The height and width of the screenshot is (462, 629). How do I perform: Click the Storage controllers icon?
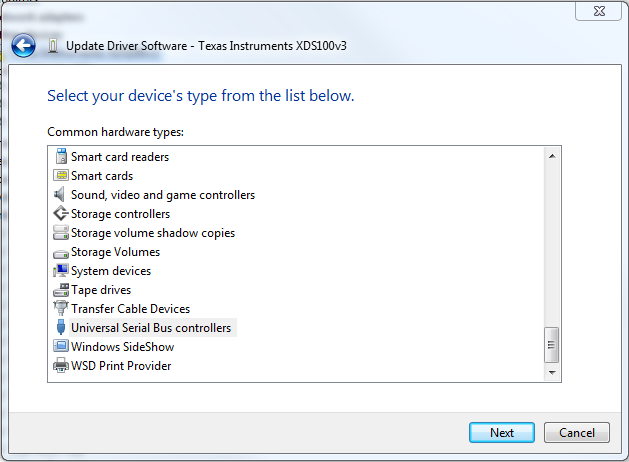(61, 213)
